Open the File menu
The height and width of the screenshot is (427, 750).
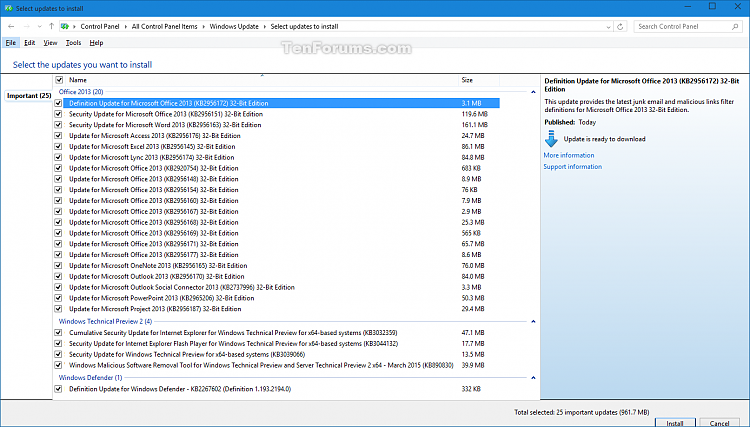(x=11, y=43)
